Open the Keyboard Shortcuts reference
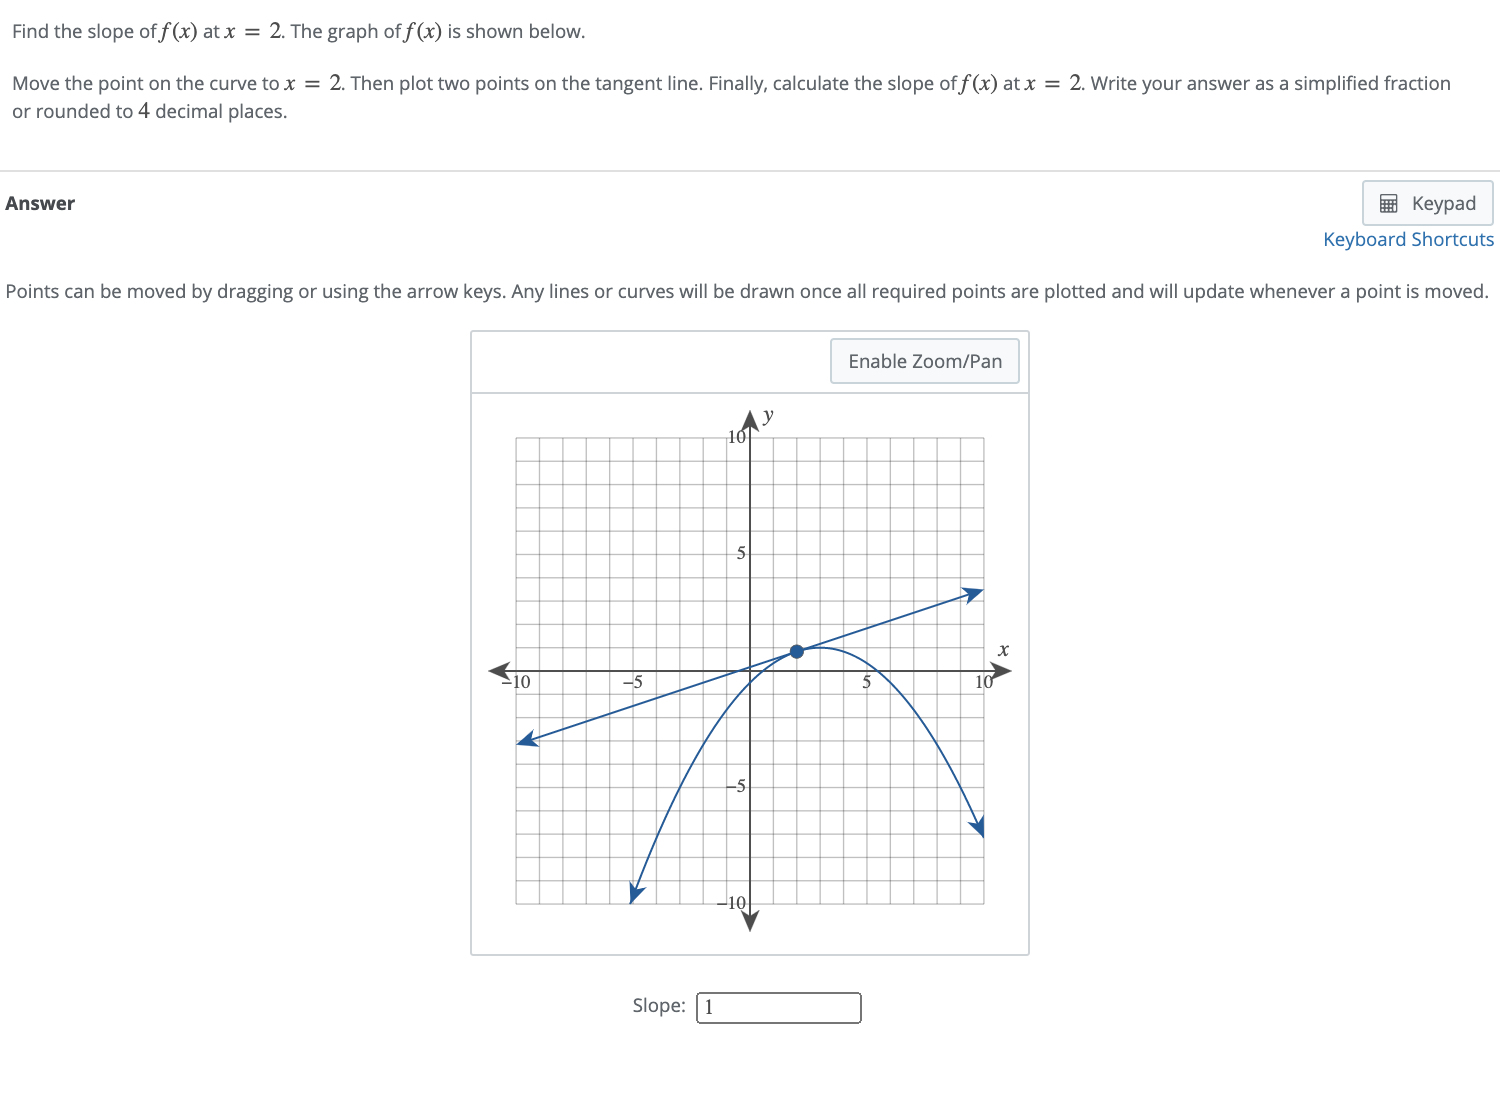This screenshot has width=1500, height=1110. pos(1408,239)
